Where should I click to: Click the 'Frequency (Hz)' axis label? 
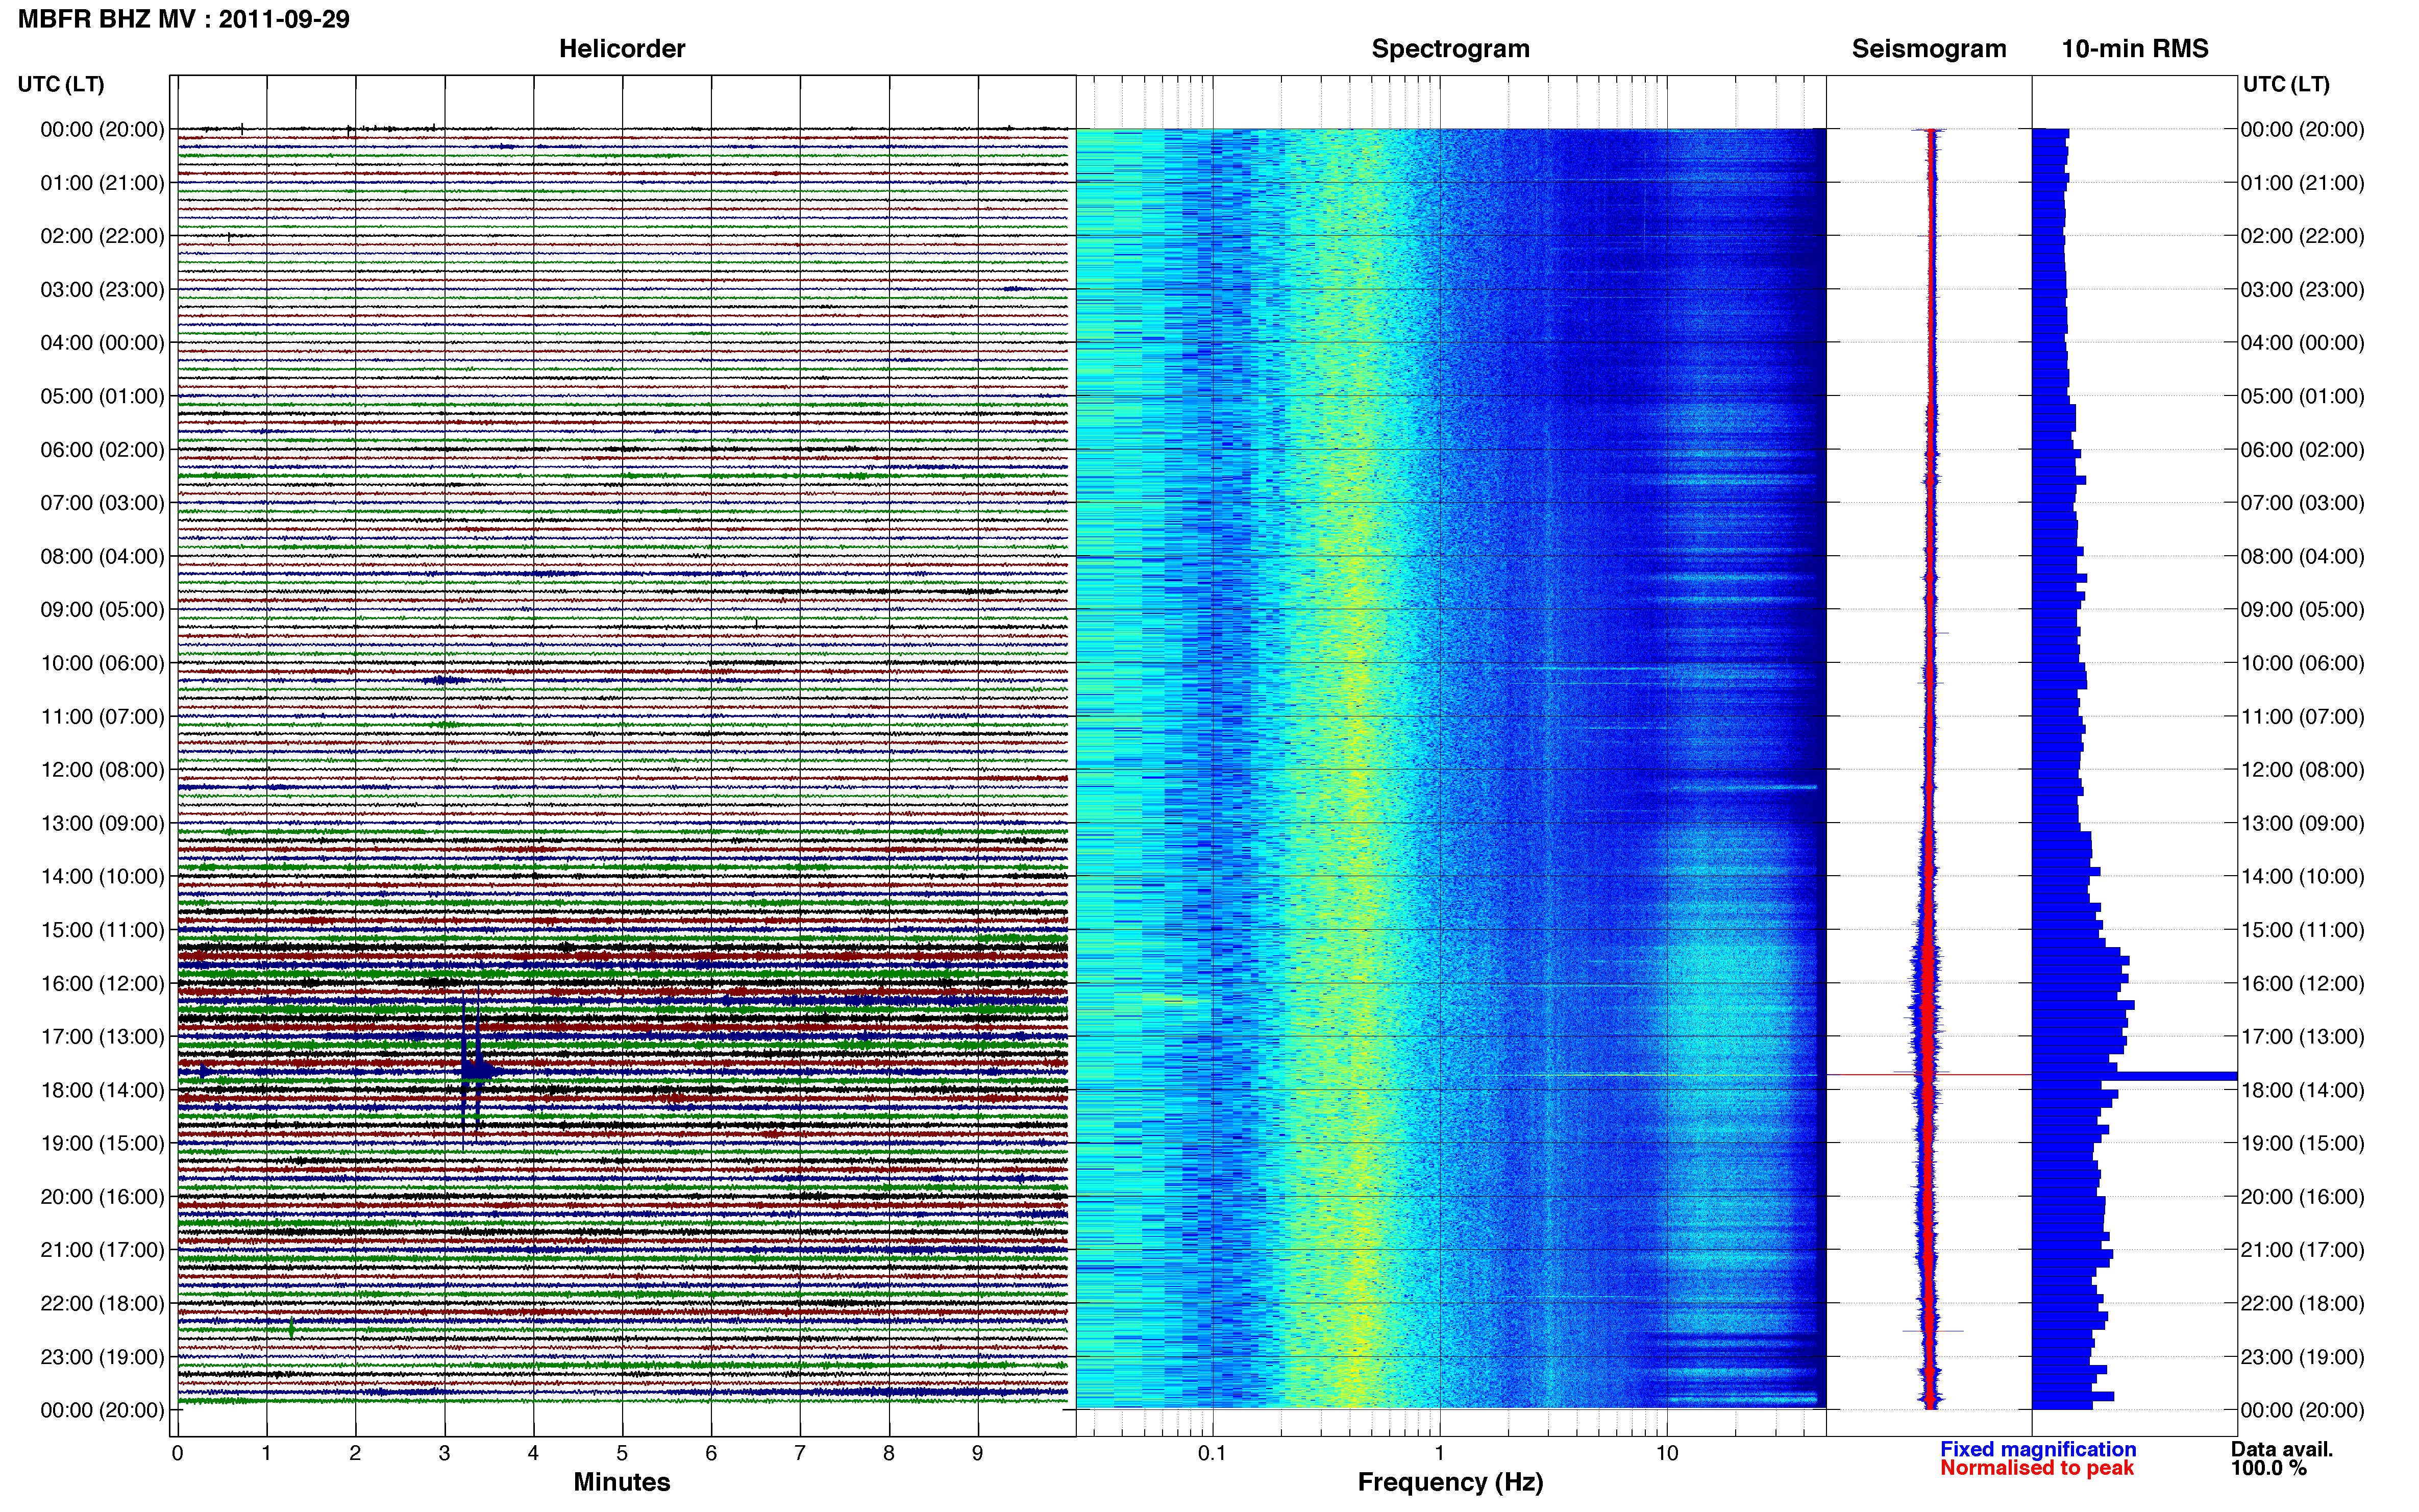[1450, 1482]
